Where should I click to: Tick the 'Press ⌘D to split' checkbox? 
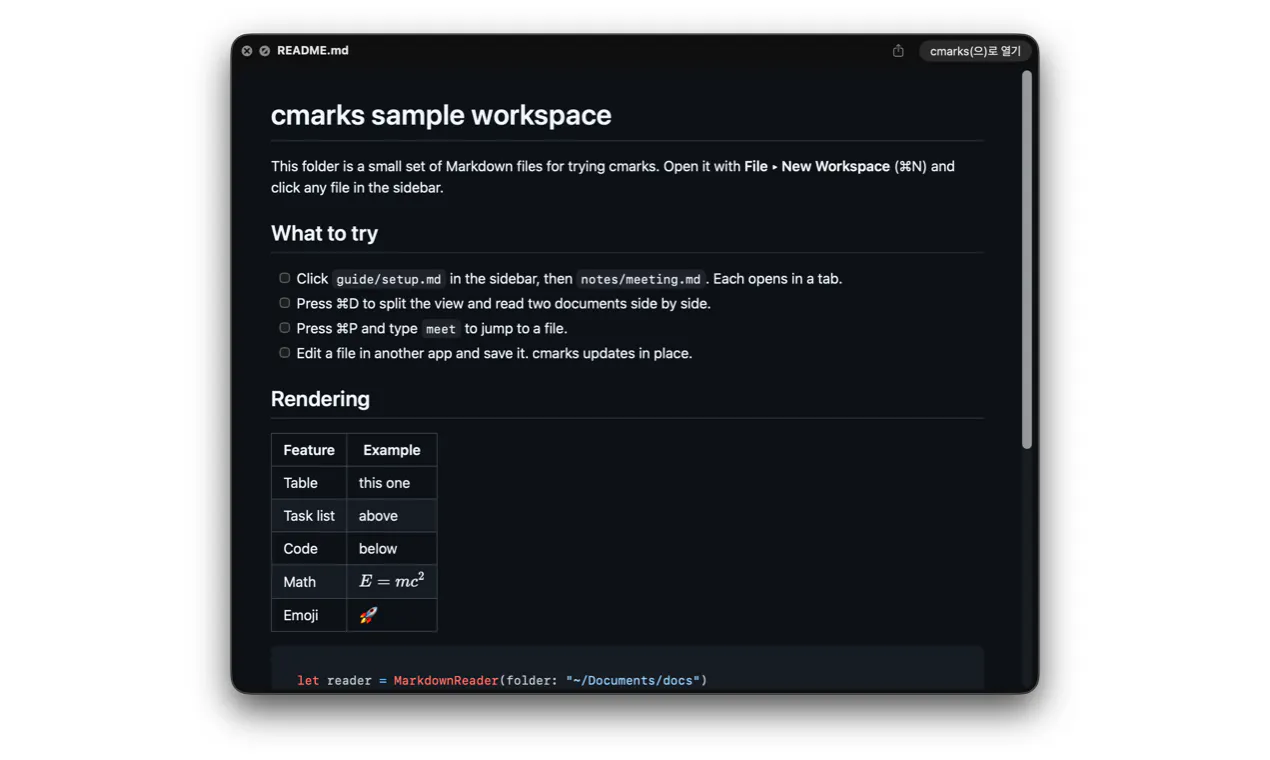pyautogui.click(x=285, y=303)
